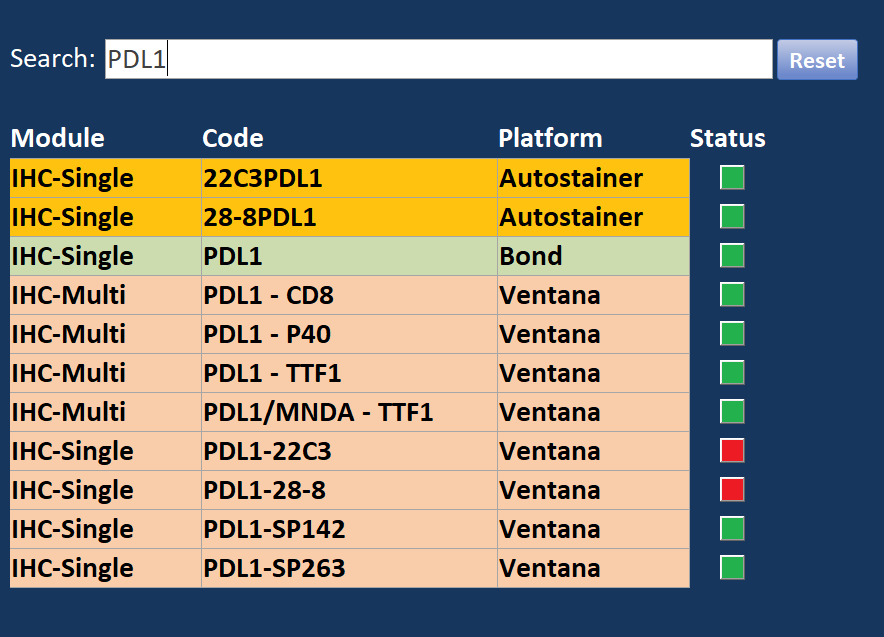Click the Code column header
Image resolution: width=884 pixels, height=637 pixels.
[233, 138]
